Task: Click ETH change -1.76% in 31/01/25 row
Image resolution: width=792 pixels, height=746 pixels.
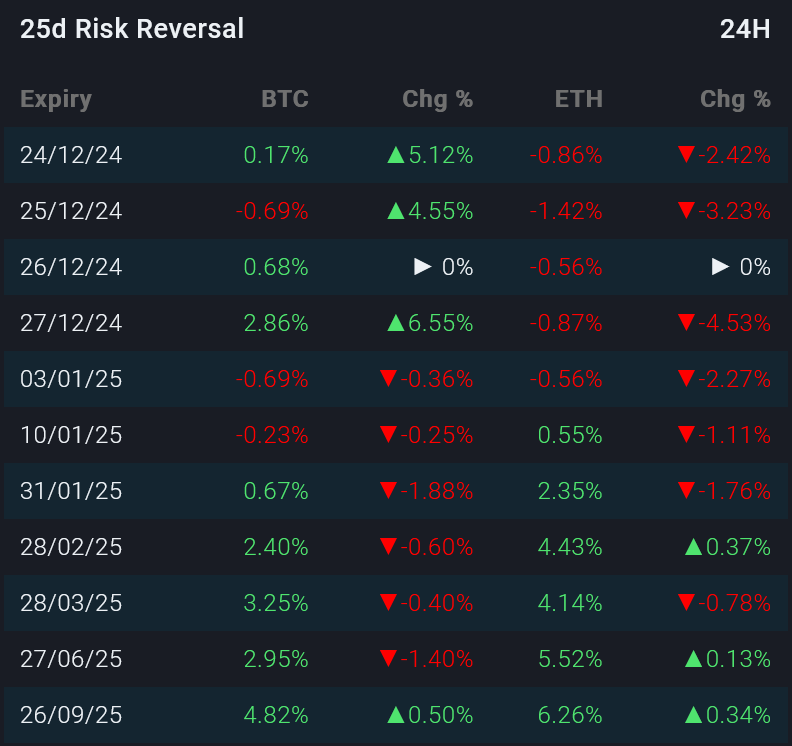Action: [x=724, y=491]
